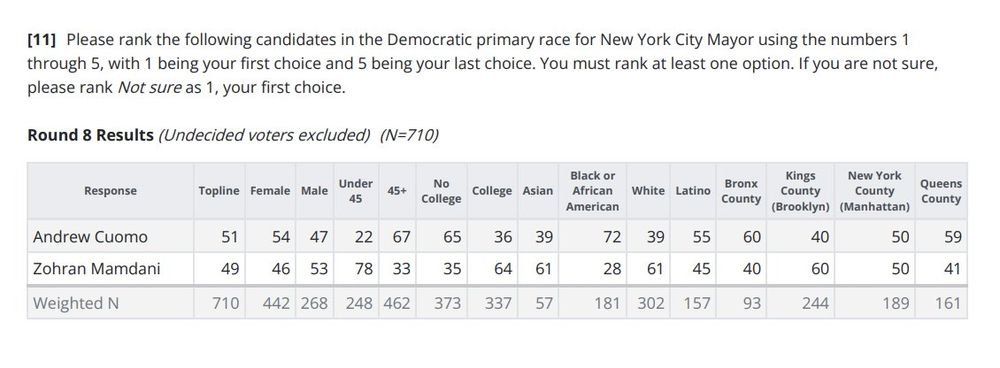Select the No College column header

point(441,191)
